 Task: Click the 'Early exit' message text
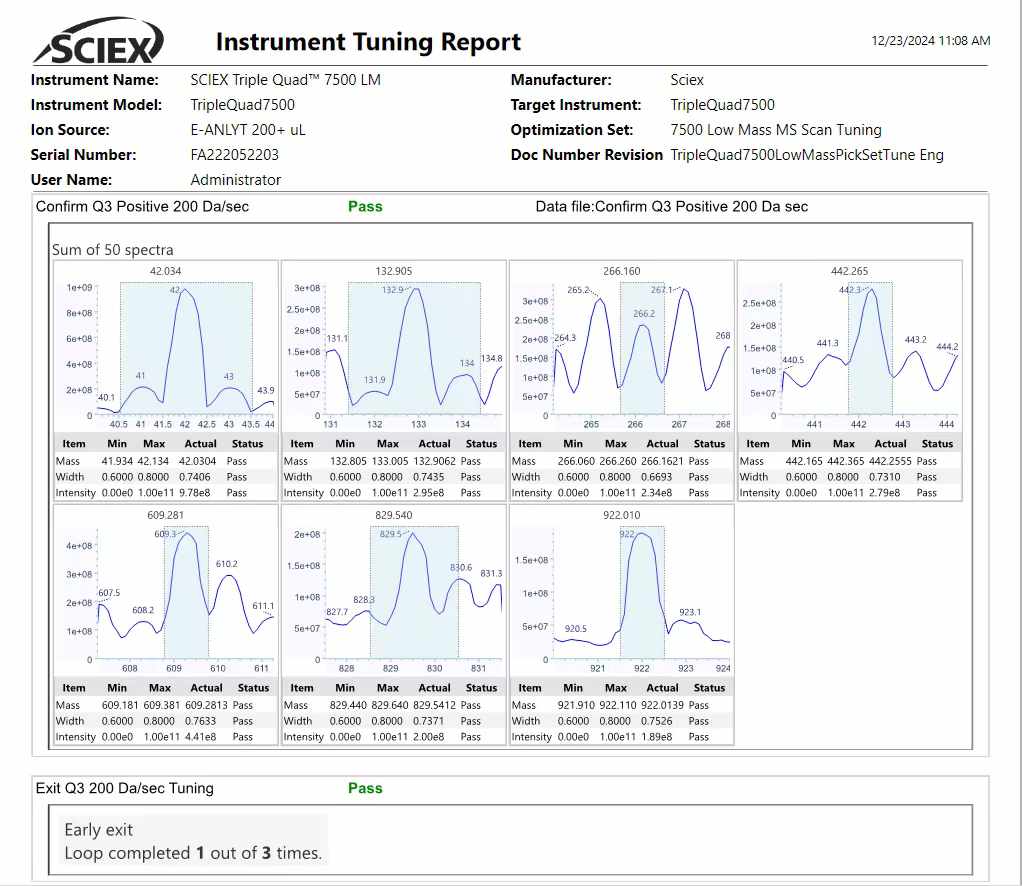[99, 830]
